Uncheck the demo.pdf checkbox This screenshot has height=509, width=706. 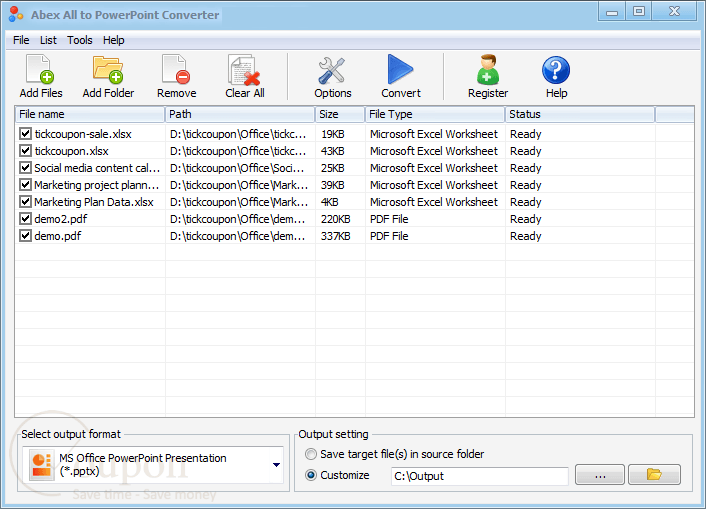(25, 236)
